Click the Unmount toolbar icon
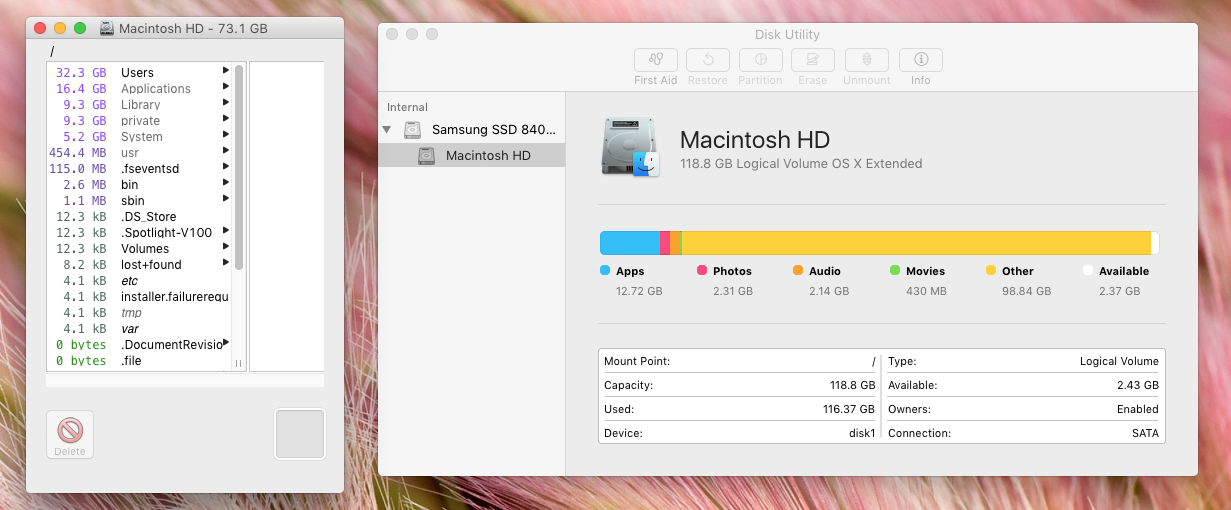This screenshot has height=510, width=1231. (x=867, y=60)
